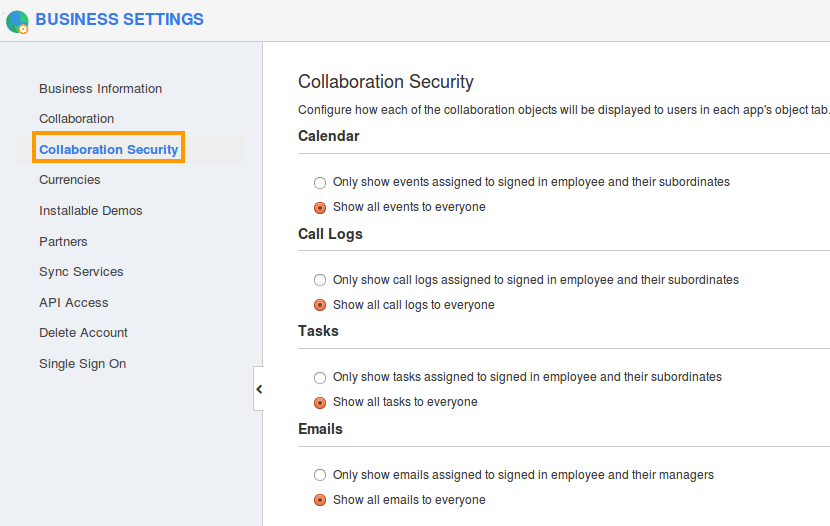
Task: Open Single Sign On settings
Action: pyautogui.click(x=82, y=364)
